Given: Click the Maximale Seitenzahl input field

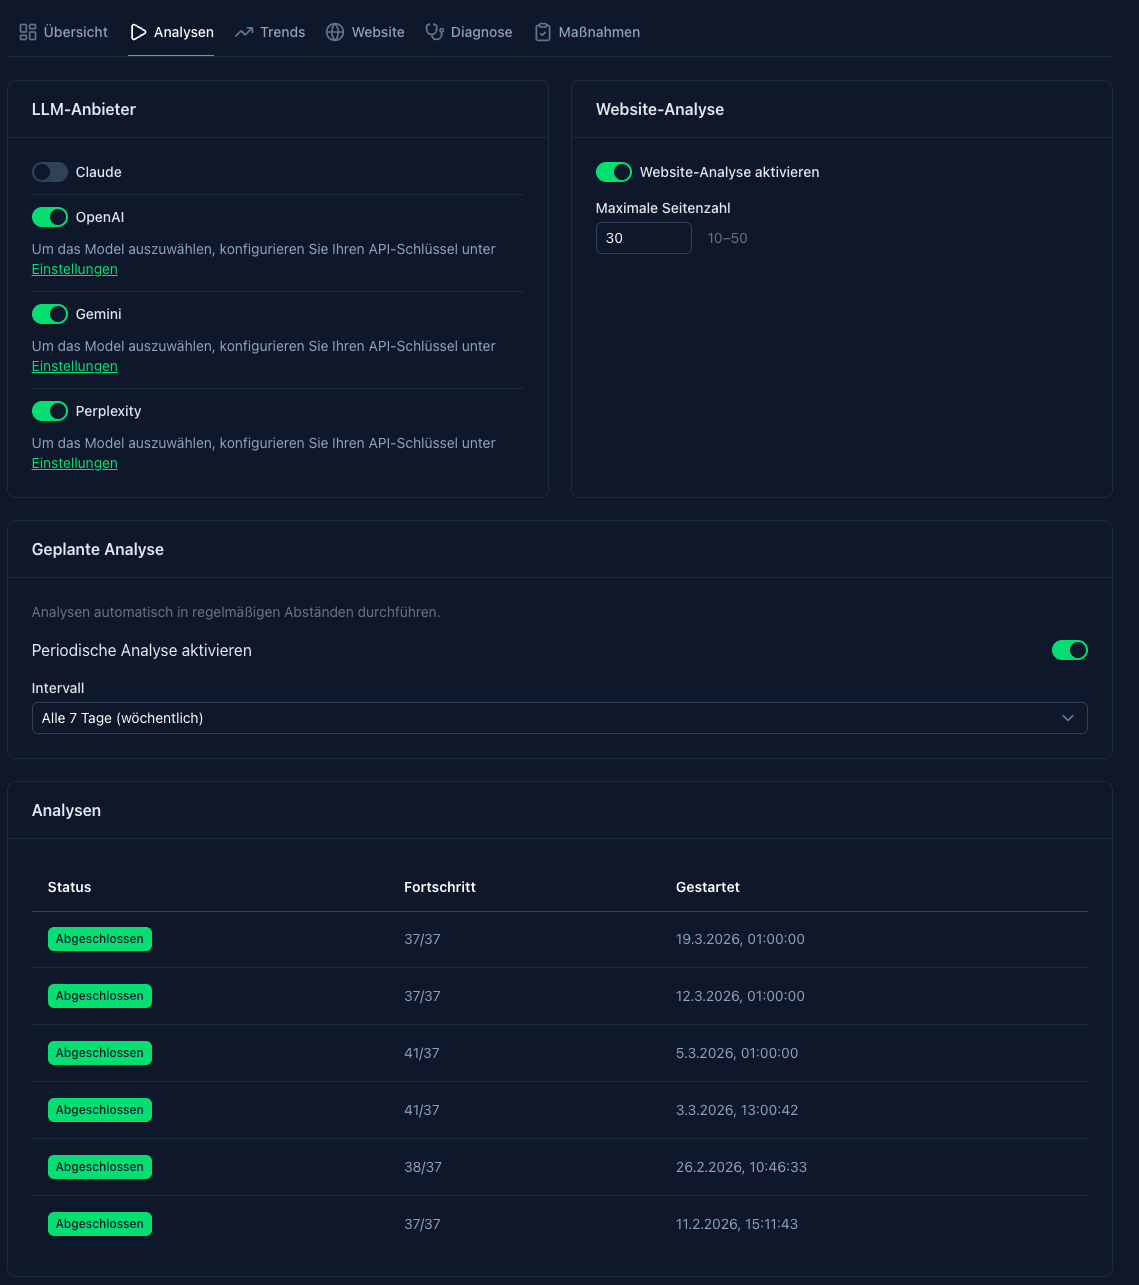Looking at the screenshot, I should (643, 238).
